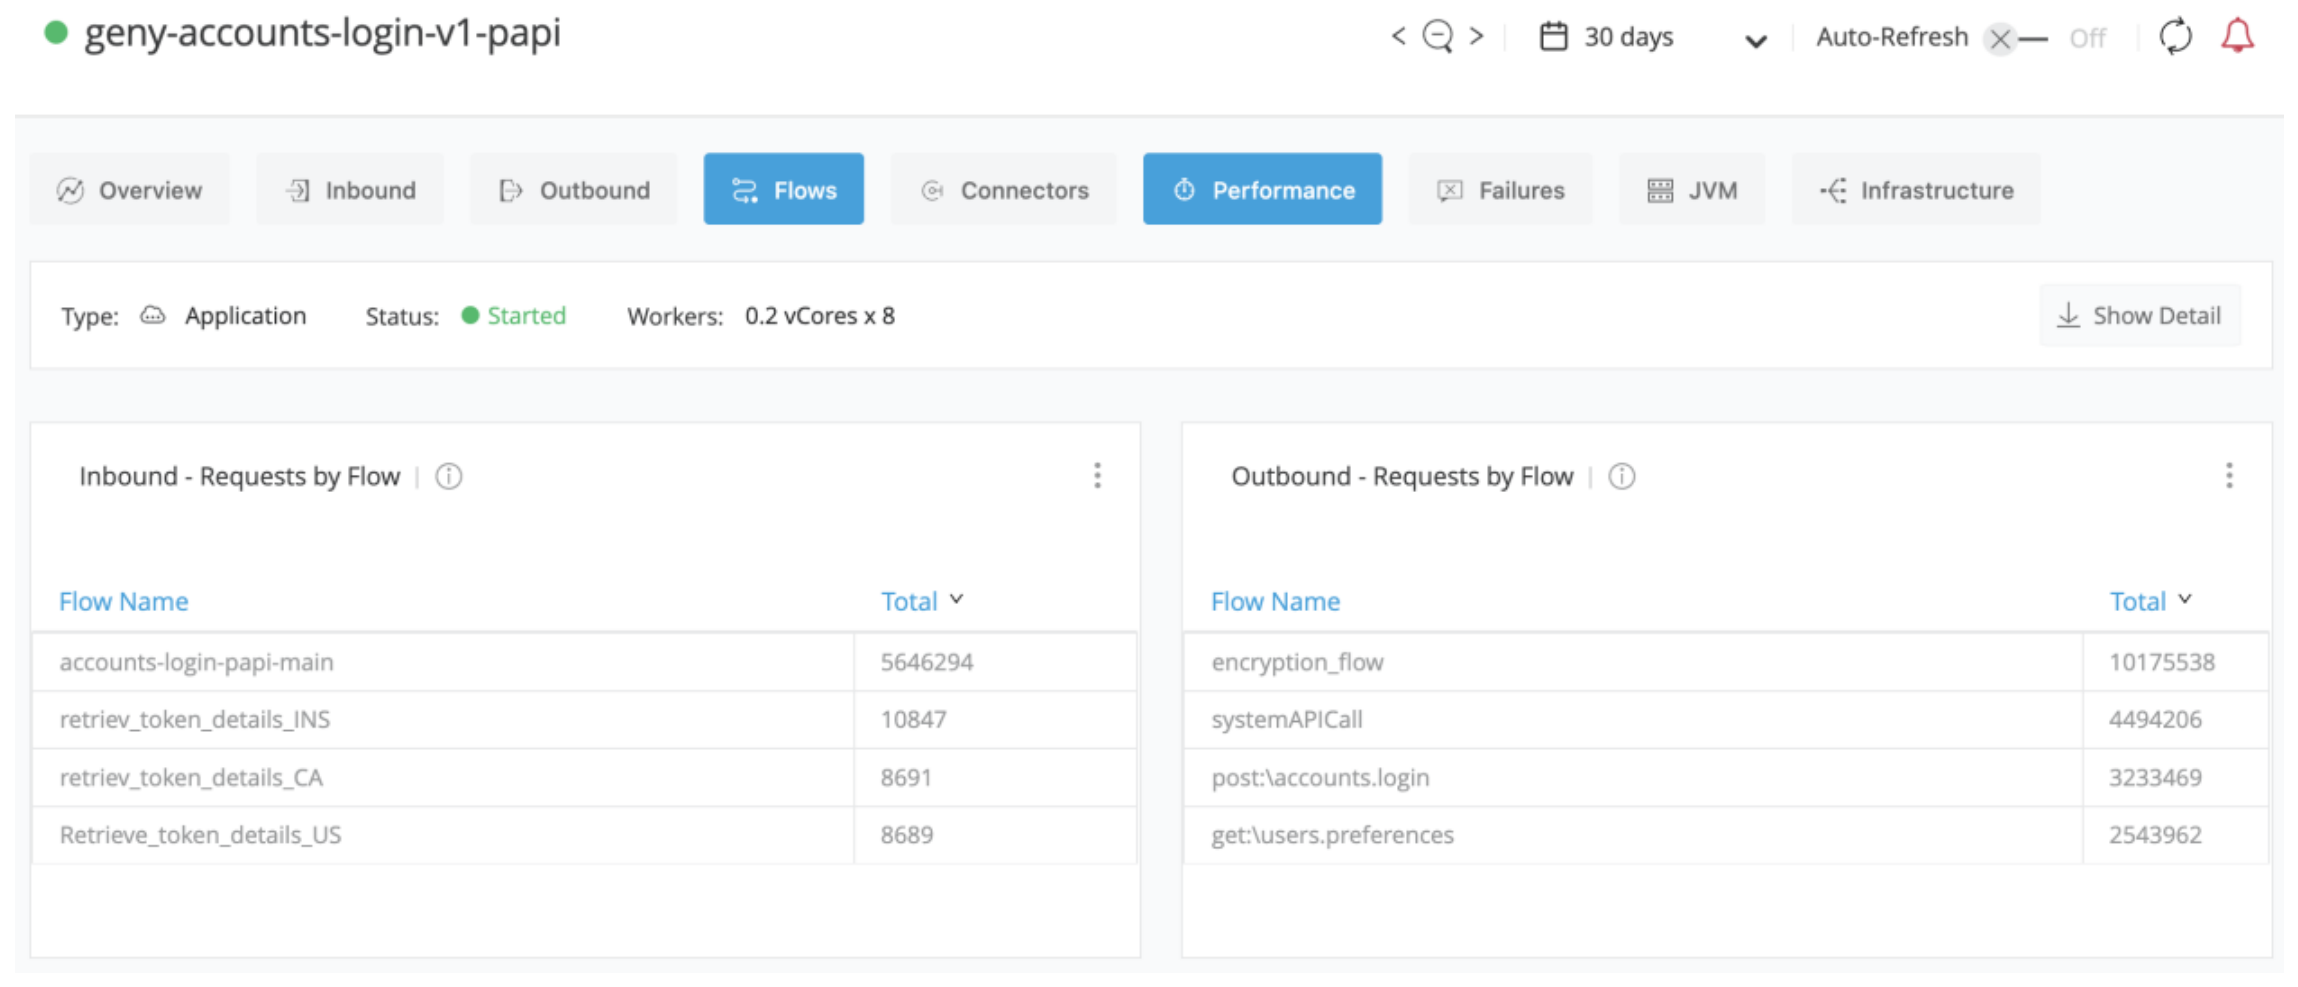
Task: Click the 5646294 total value
Action: point(927,662)
